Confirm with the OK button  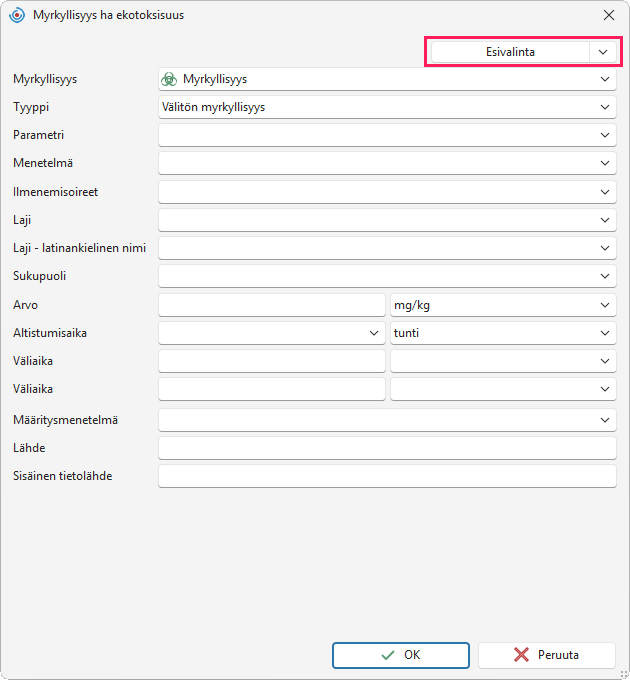[401, 655]
